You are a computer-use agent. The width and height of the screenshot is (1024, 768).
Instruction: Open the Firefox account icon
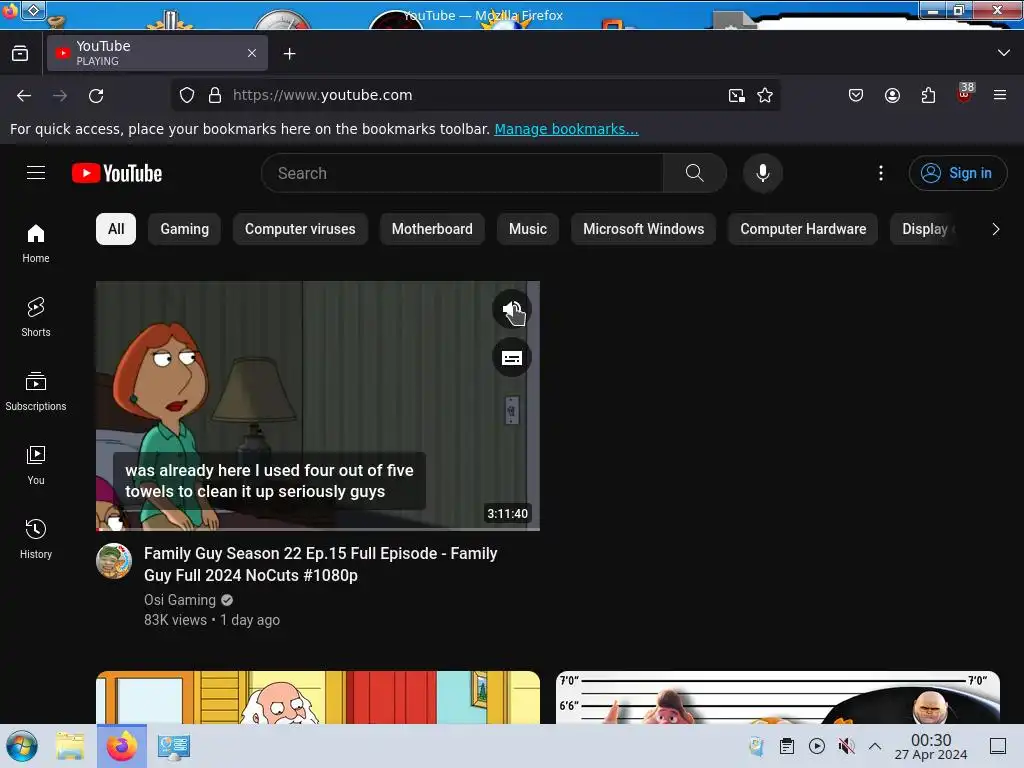coord(892,95)
